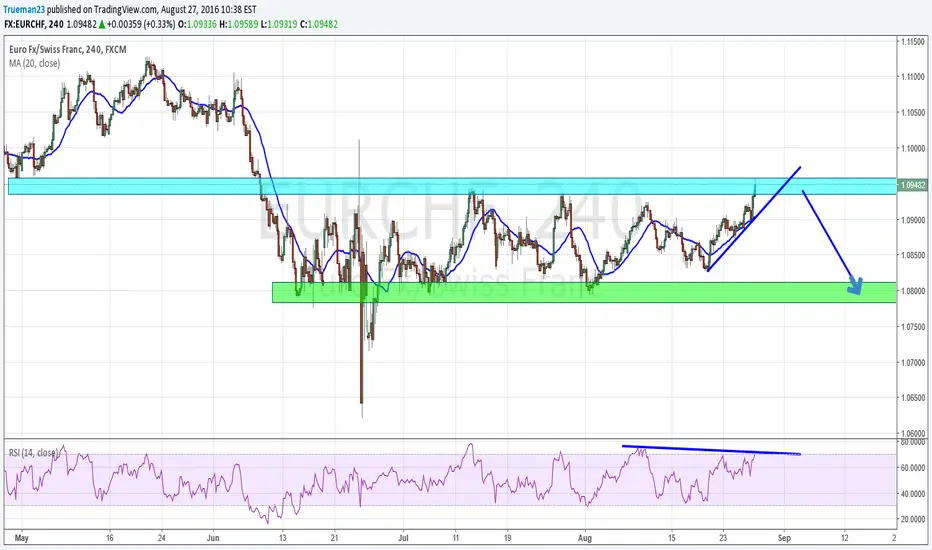Click the 1.08000 price axis label
This screenshot has height=550, width=932.
click(912, 291)
